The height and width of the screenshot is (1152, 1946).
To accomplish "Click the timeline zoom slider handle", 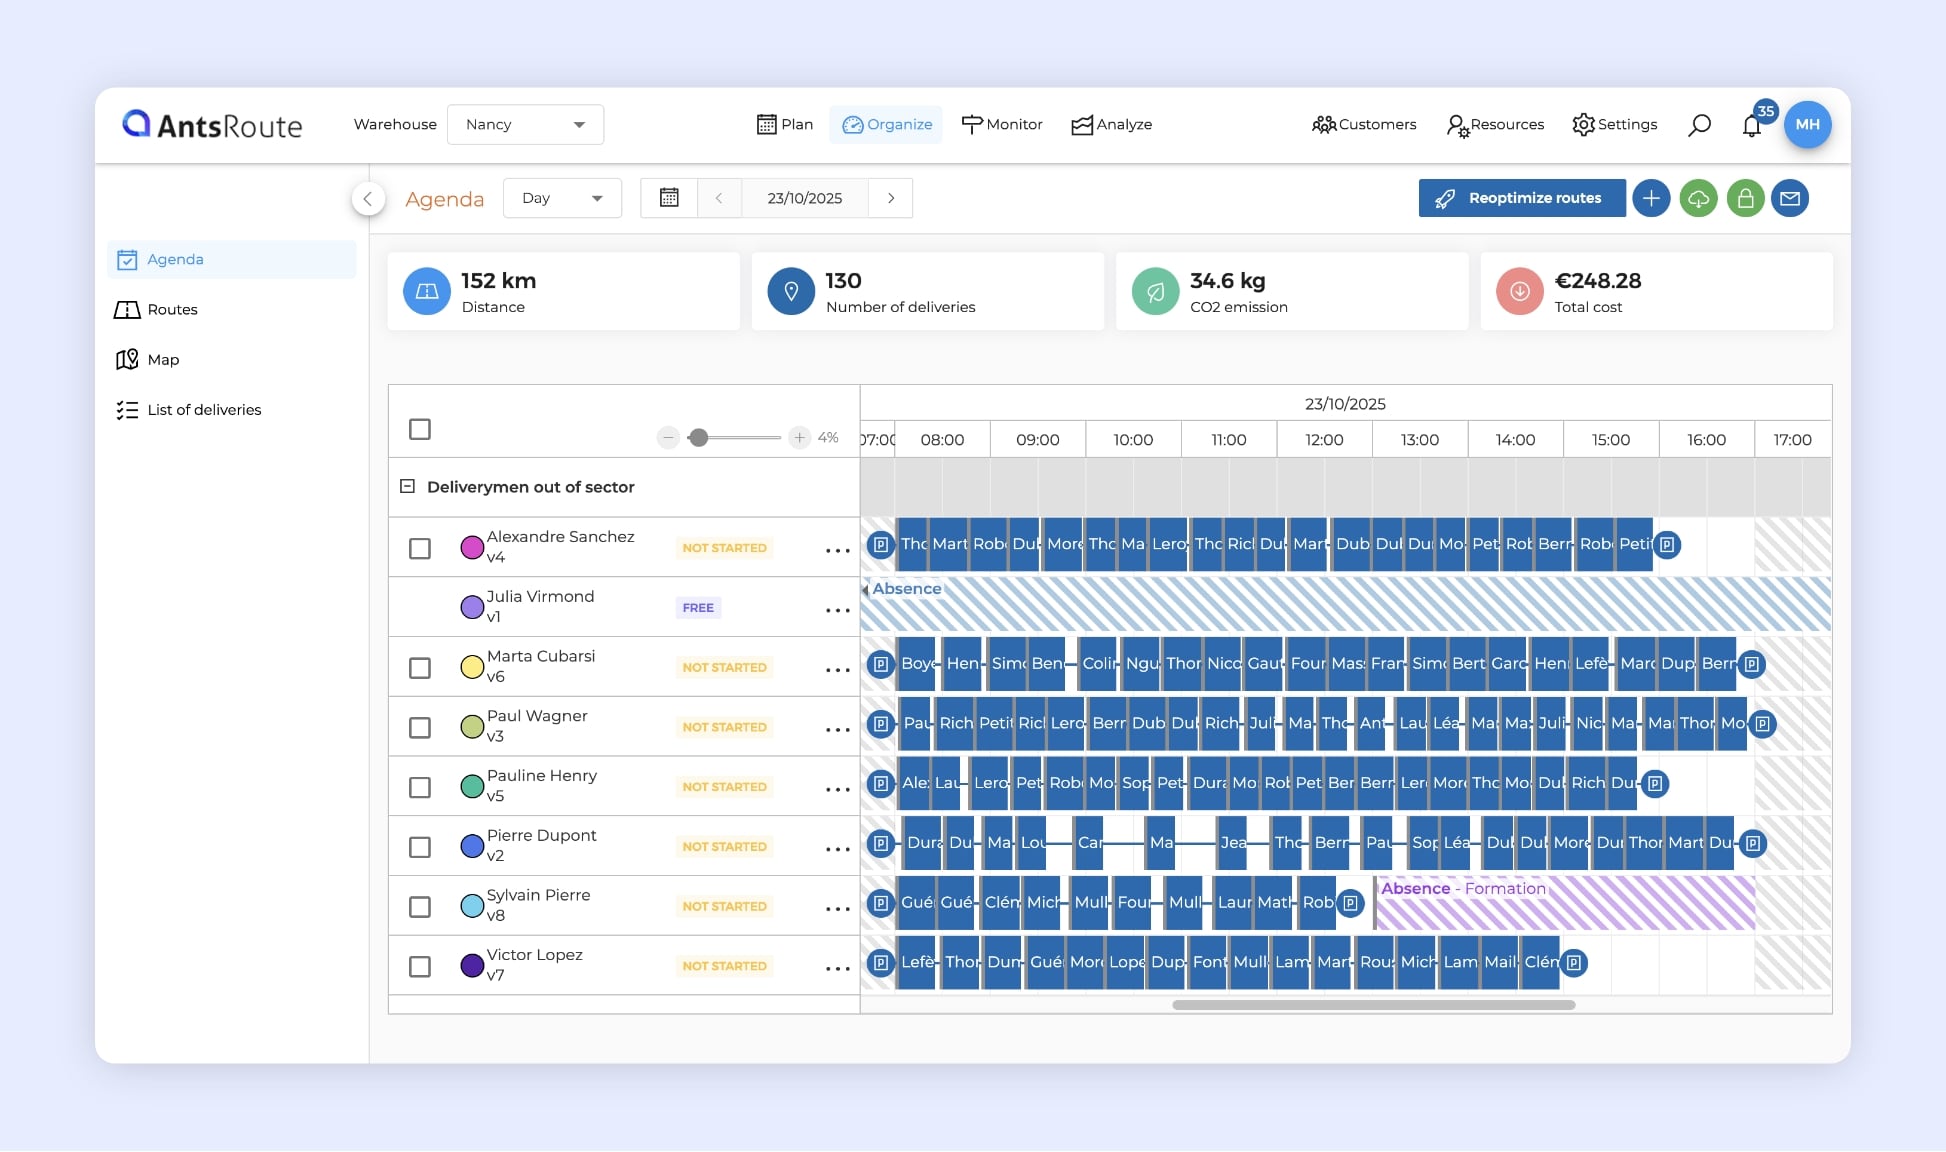I will [699, 438].
